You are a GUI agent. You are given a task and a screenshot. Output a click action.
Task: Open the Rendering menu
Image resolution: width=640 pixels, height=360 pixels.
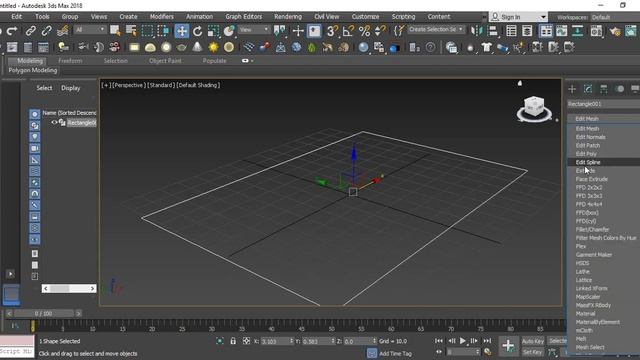click(288, 17)
